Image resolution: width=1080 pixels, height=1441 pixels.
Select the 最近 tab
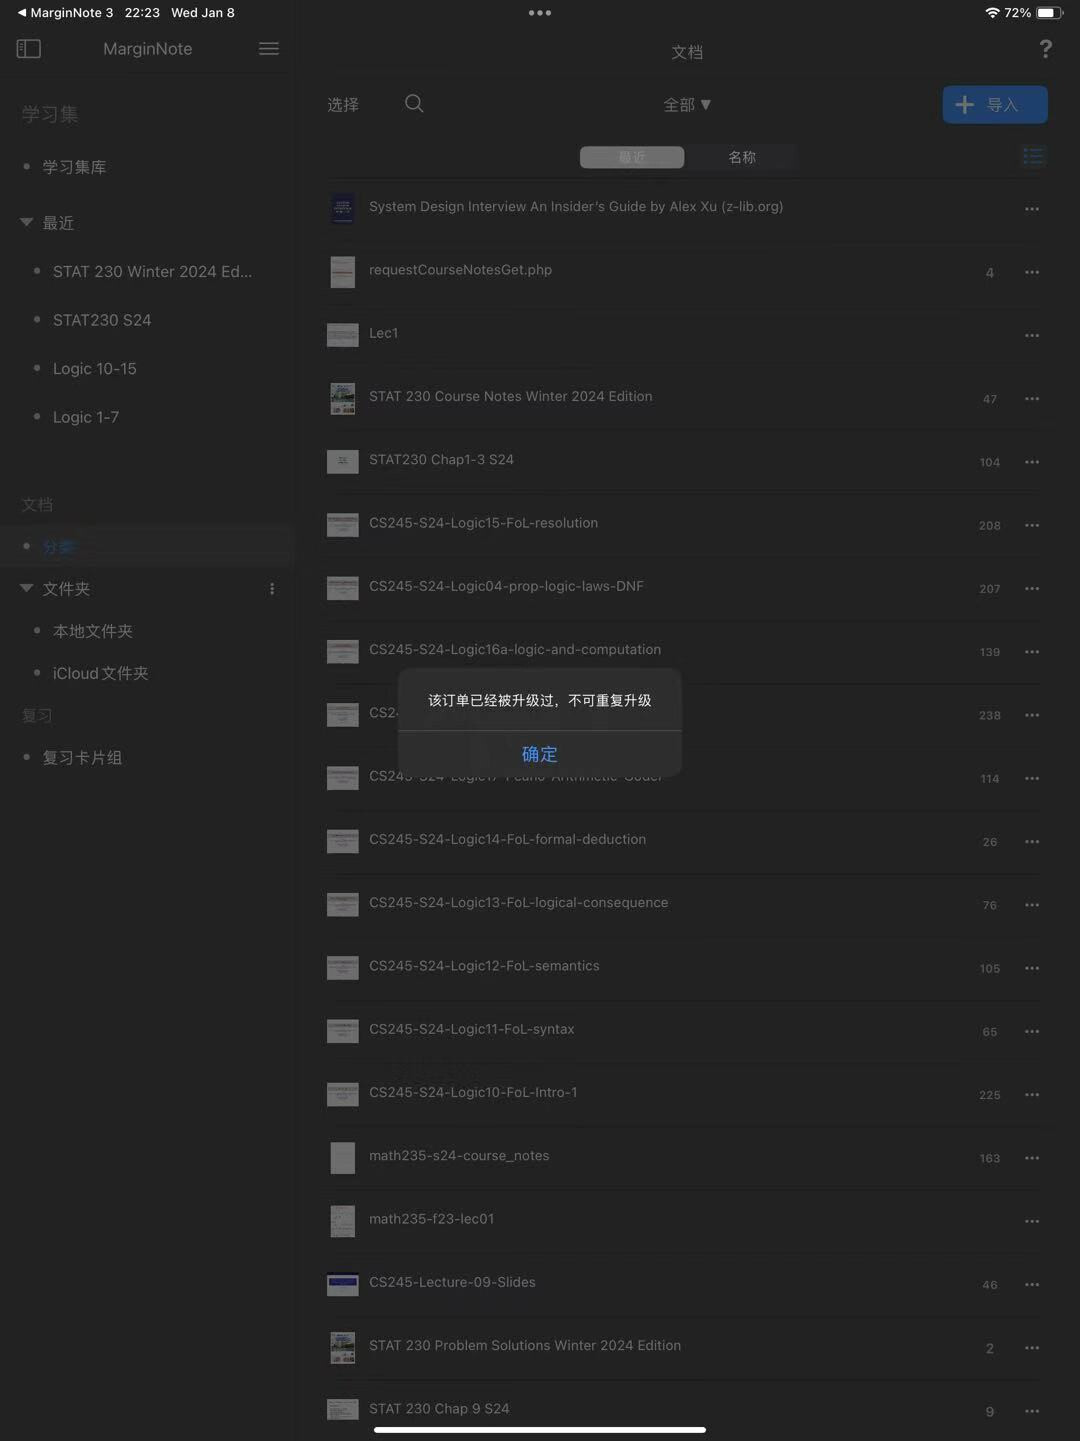(x=631, y=157)
